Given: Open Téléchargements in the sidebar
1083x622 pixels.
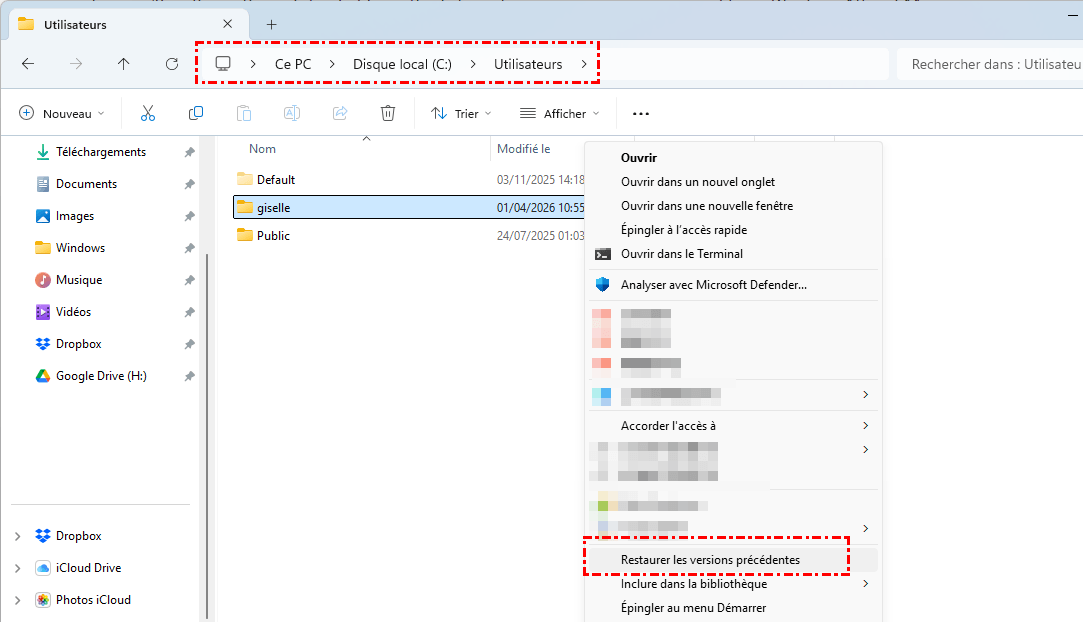Looking at the screenshot, I should [x=100, y=152].
